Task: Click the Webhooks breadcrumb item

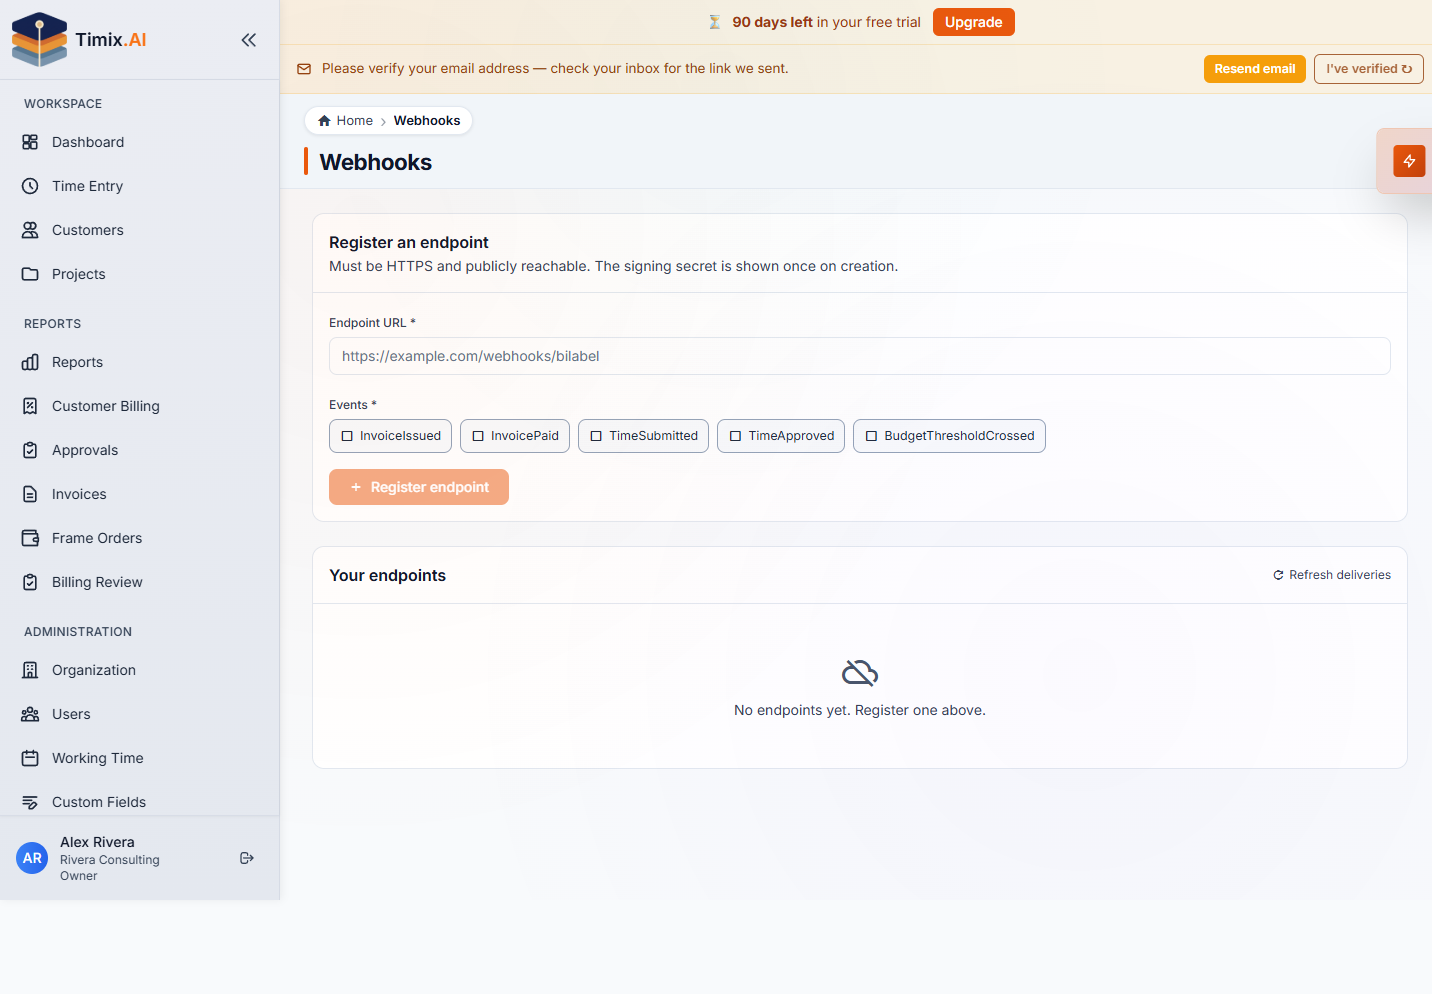Action: (427, 121)
